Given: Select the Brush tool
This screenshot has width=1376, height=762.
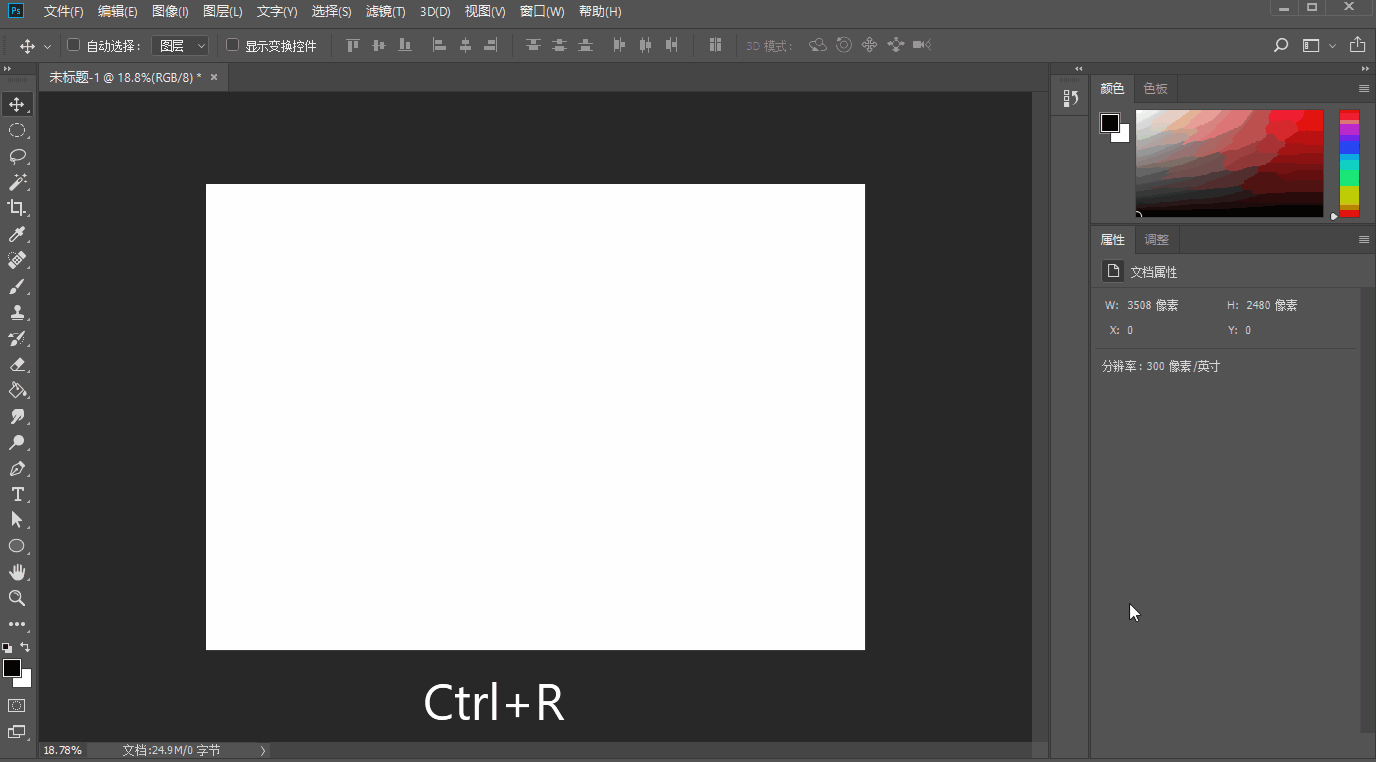Looking at the screenshot, I should (16, 286).
